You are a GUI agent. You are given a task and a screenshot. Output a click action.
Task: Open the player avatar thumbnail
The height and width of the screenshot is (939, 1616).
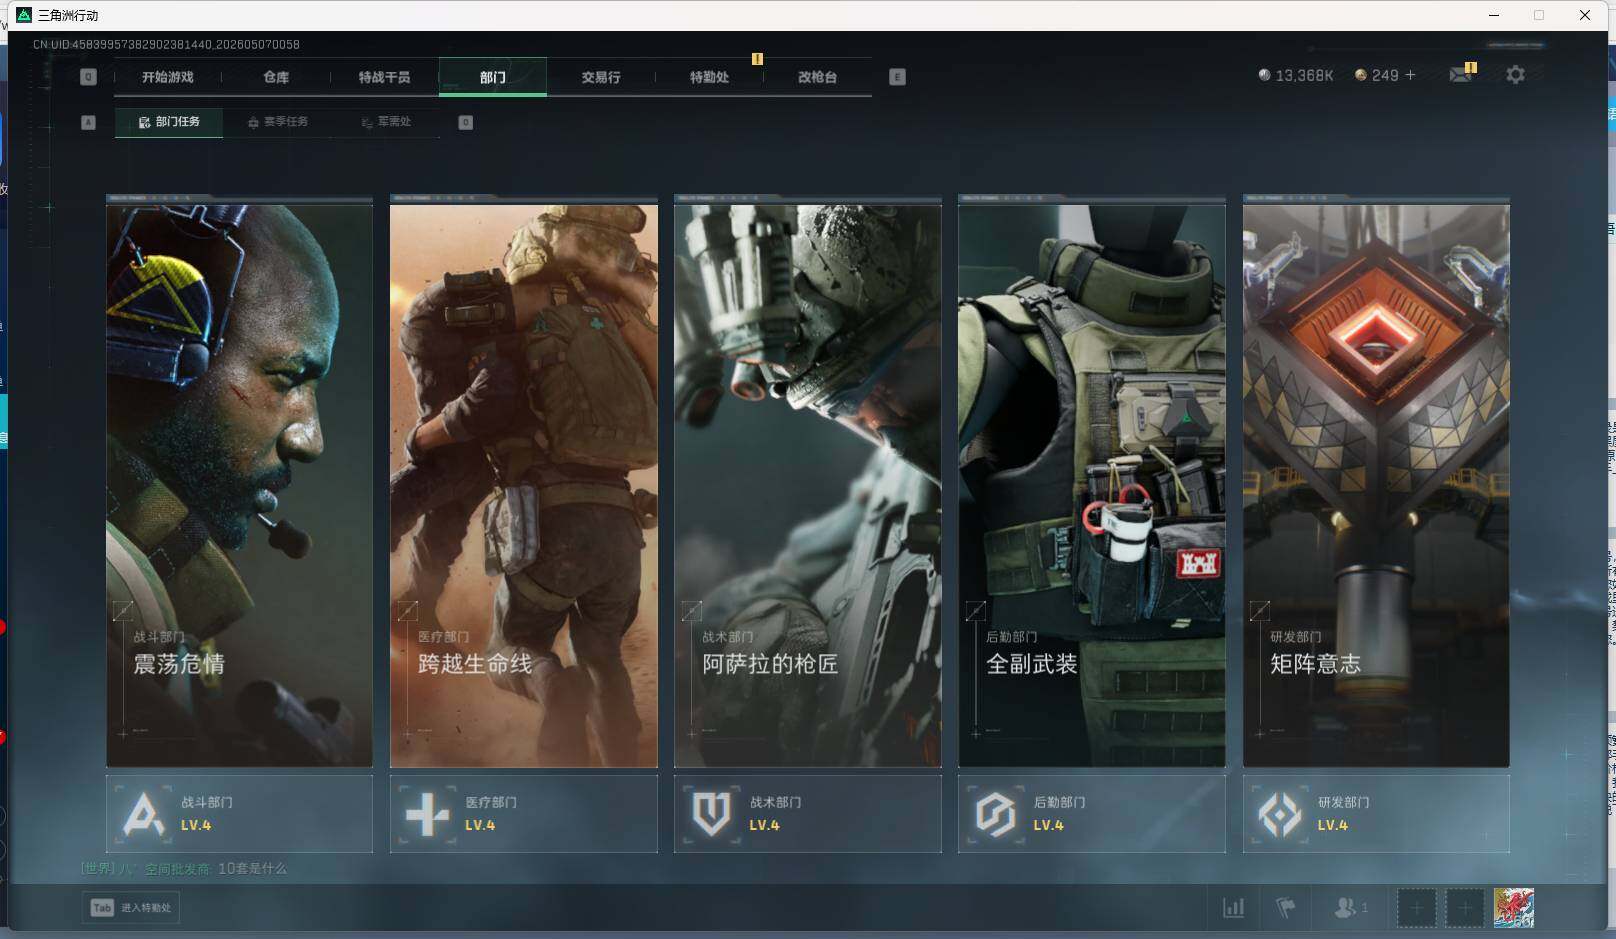1514,908
